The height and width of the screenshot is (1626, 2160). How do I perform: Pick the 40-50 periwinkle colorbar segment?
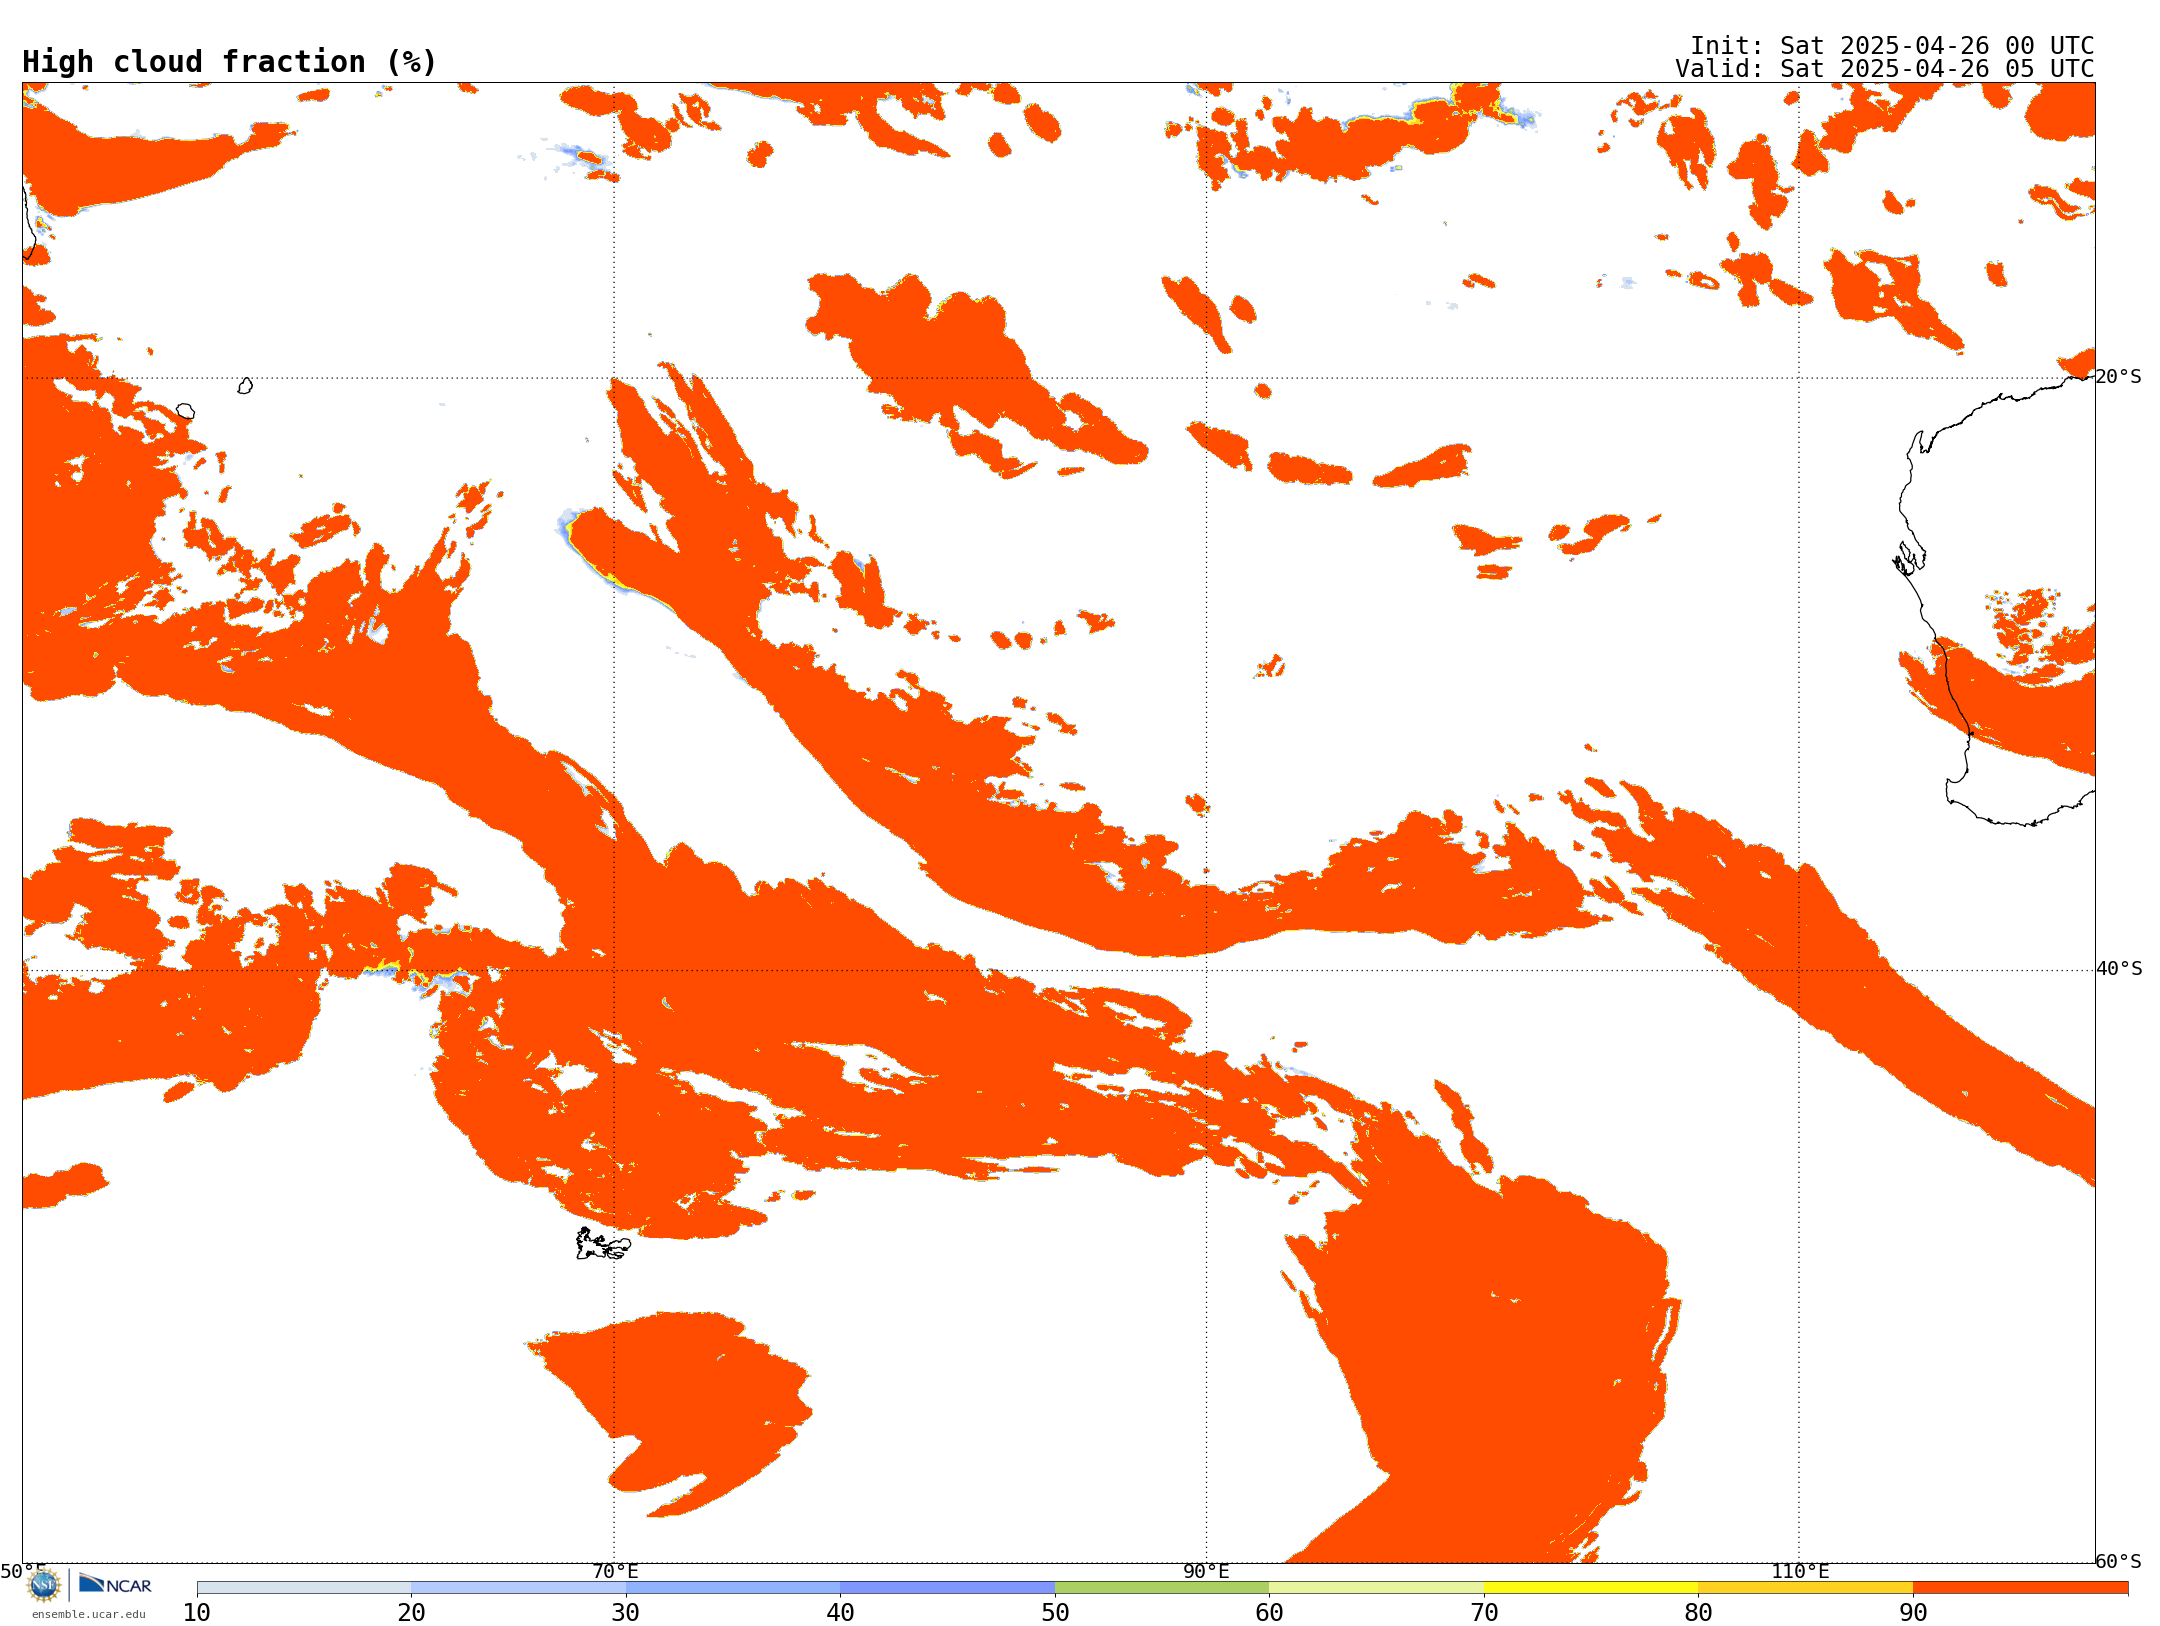tap(948, 1588)
